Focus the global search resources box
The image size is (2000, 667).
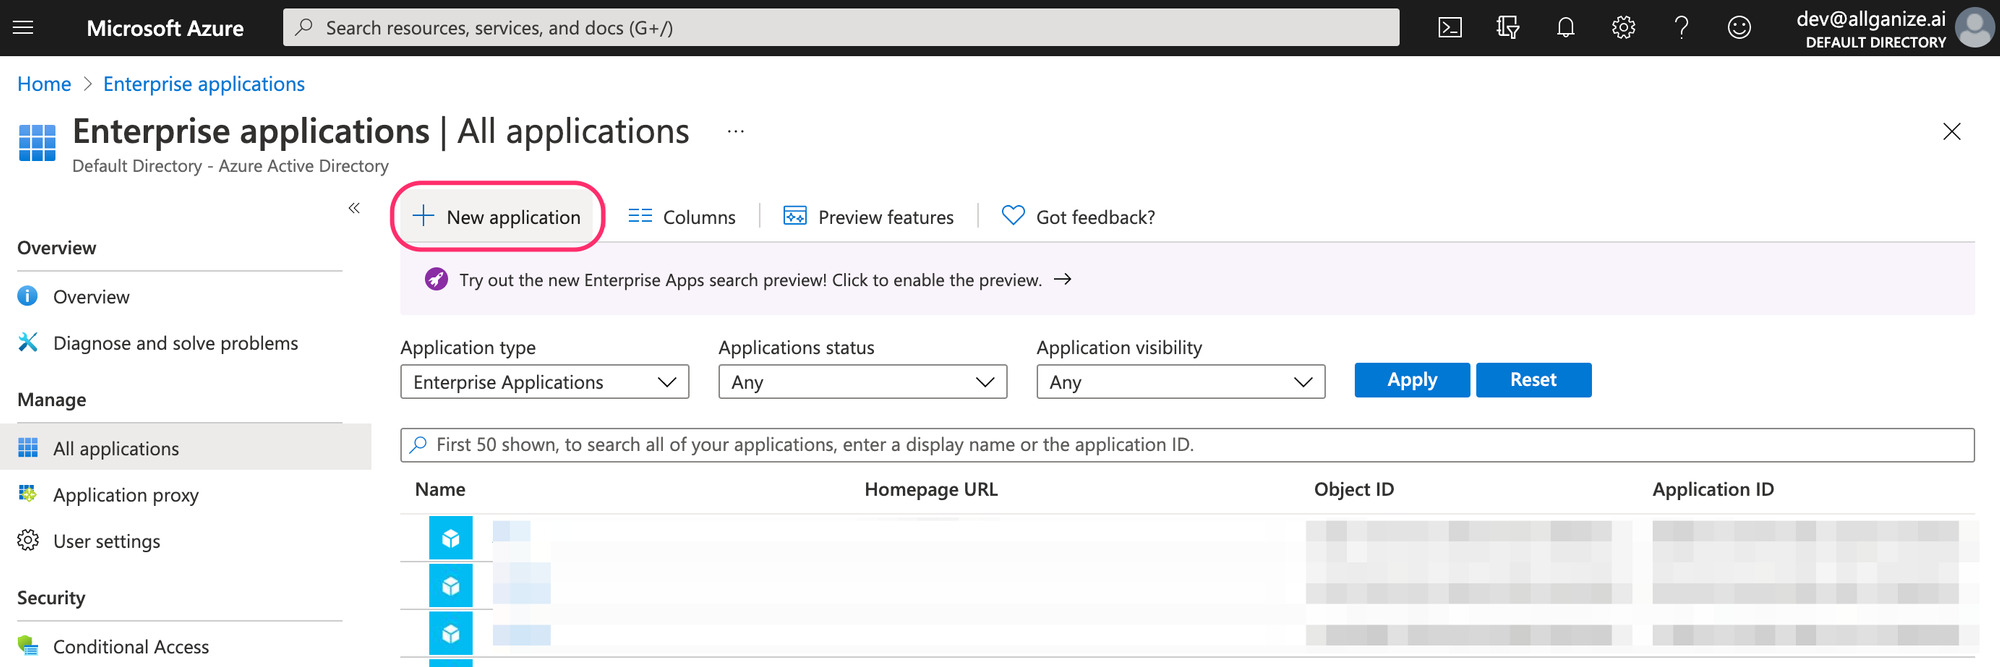click(x=841, y=28)
